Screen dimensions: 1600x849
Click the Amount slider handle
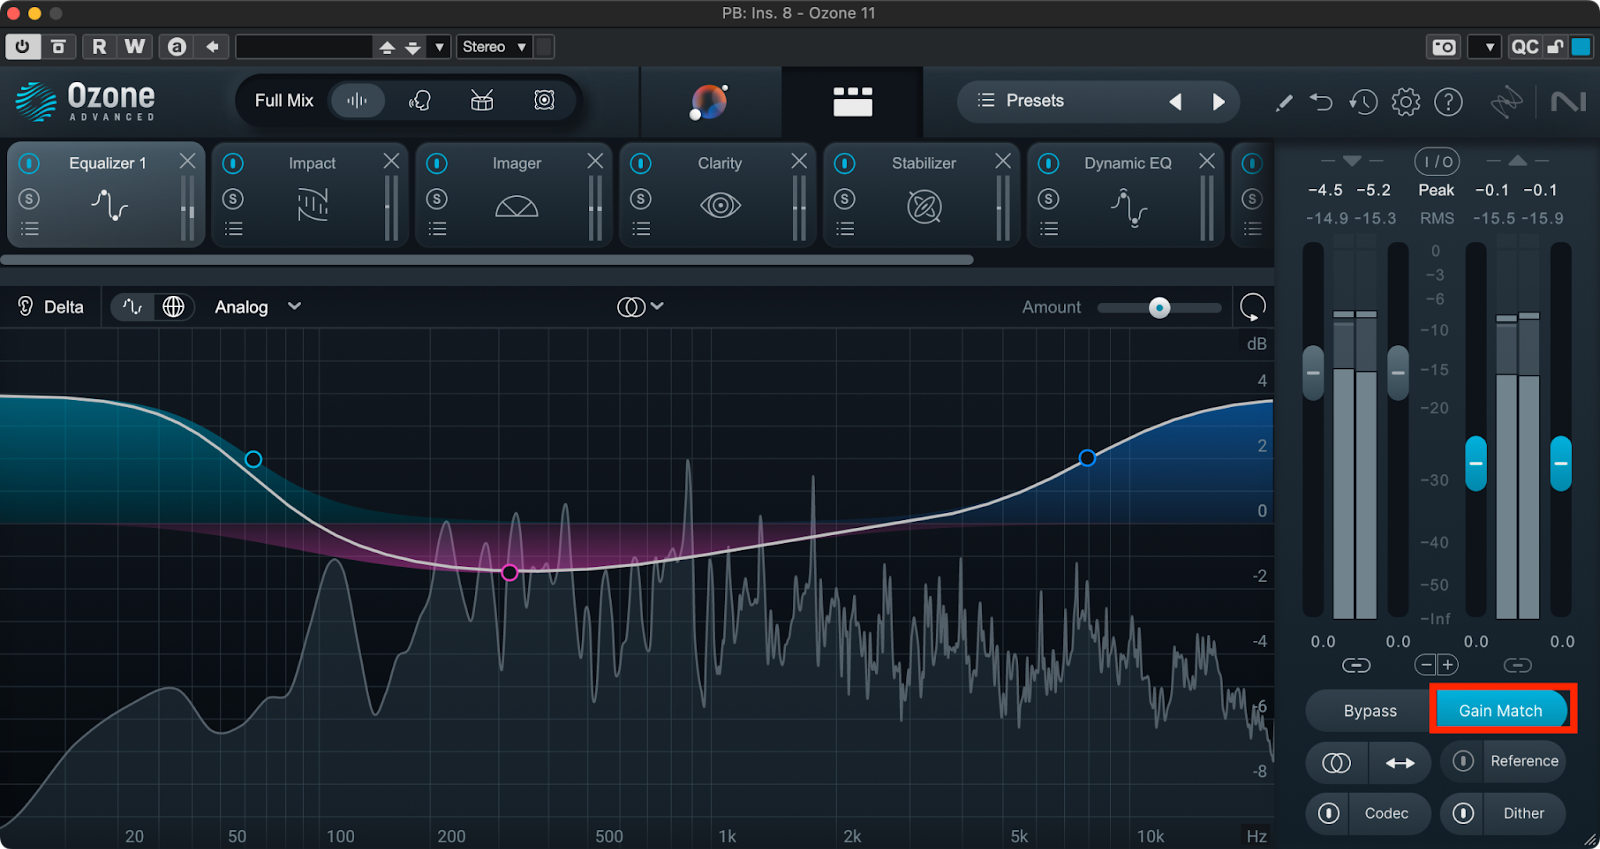pyautogui.click(x=1159, y=308)
